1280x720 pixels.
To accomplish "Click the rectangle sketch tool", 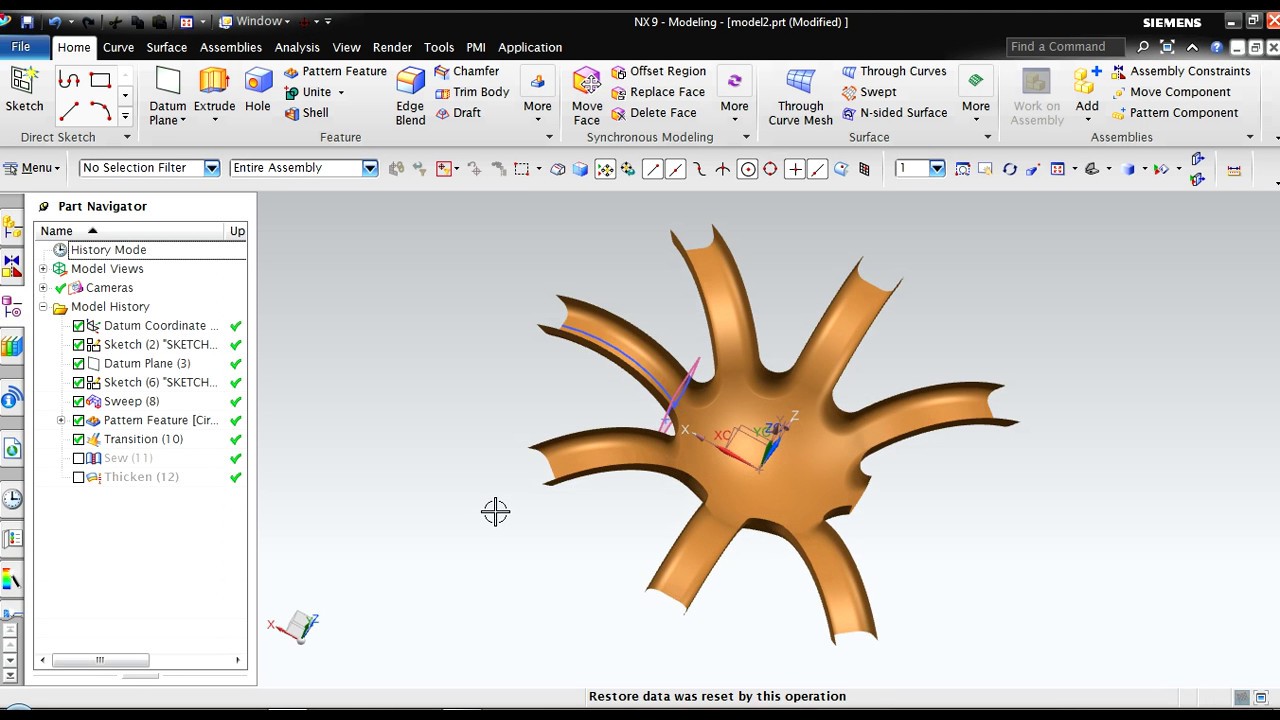I will click(x=100, y=80).
